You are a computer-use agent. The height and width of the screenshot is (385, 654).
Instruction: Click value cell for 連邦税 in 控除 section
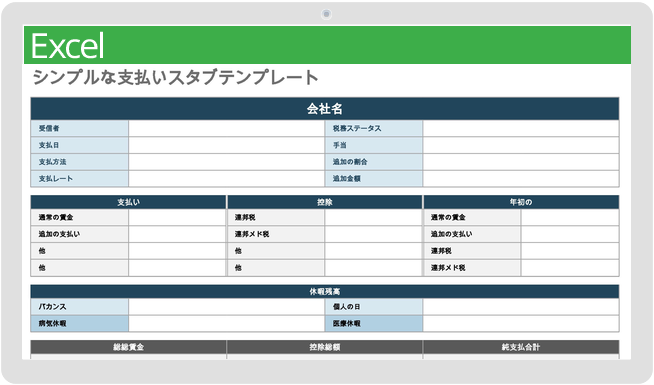[373, 217]
